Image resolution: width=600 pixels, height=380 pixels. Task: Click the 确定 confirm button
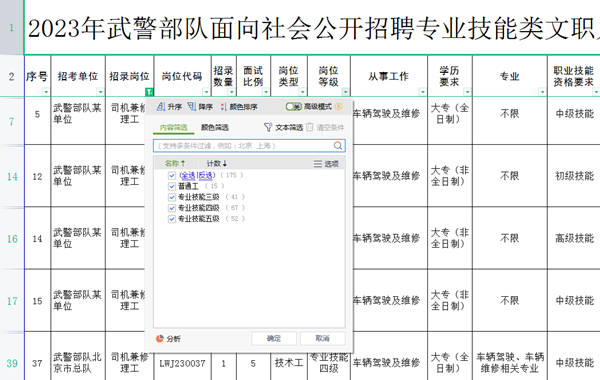(x=274, y=338)
